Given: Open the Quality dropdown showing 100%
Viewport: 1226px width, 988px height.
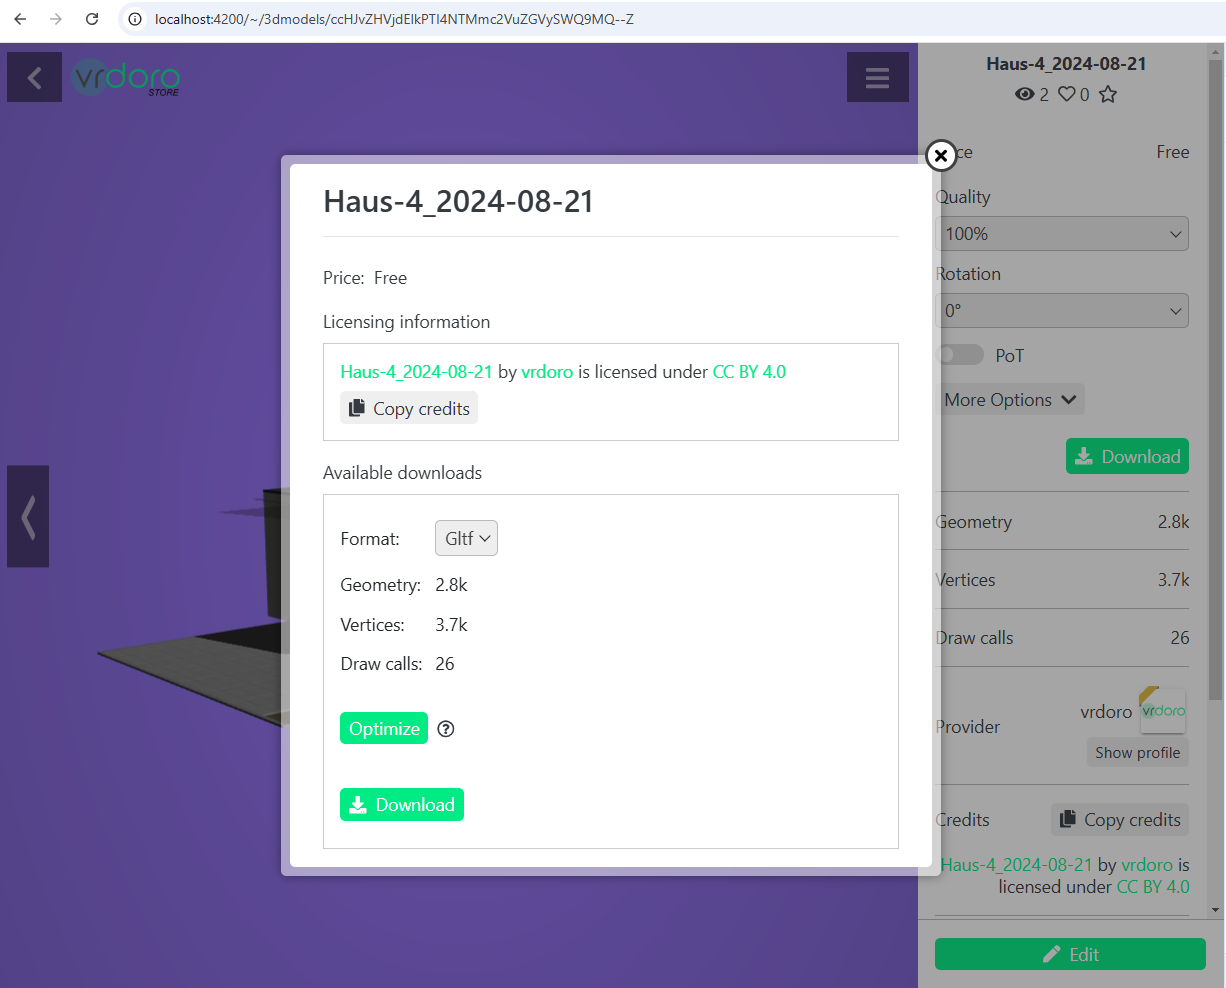Looking at the screenshot, I should (x=1061, y=234).
